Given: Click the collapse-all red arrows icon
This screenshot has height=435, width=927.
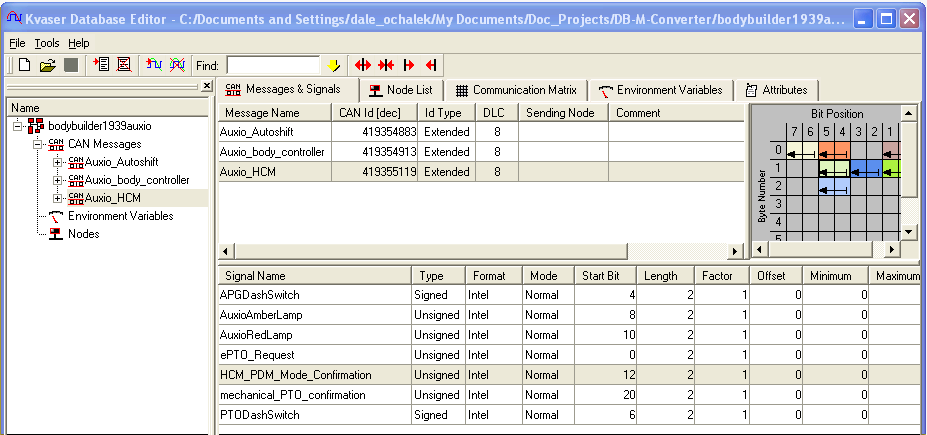Looking at the screenshot, I should (386, 65).
